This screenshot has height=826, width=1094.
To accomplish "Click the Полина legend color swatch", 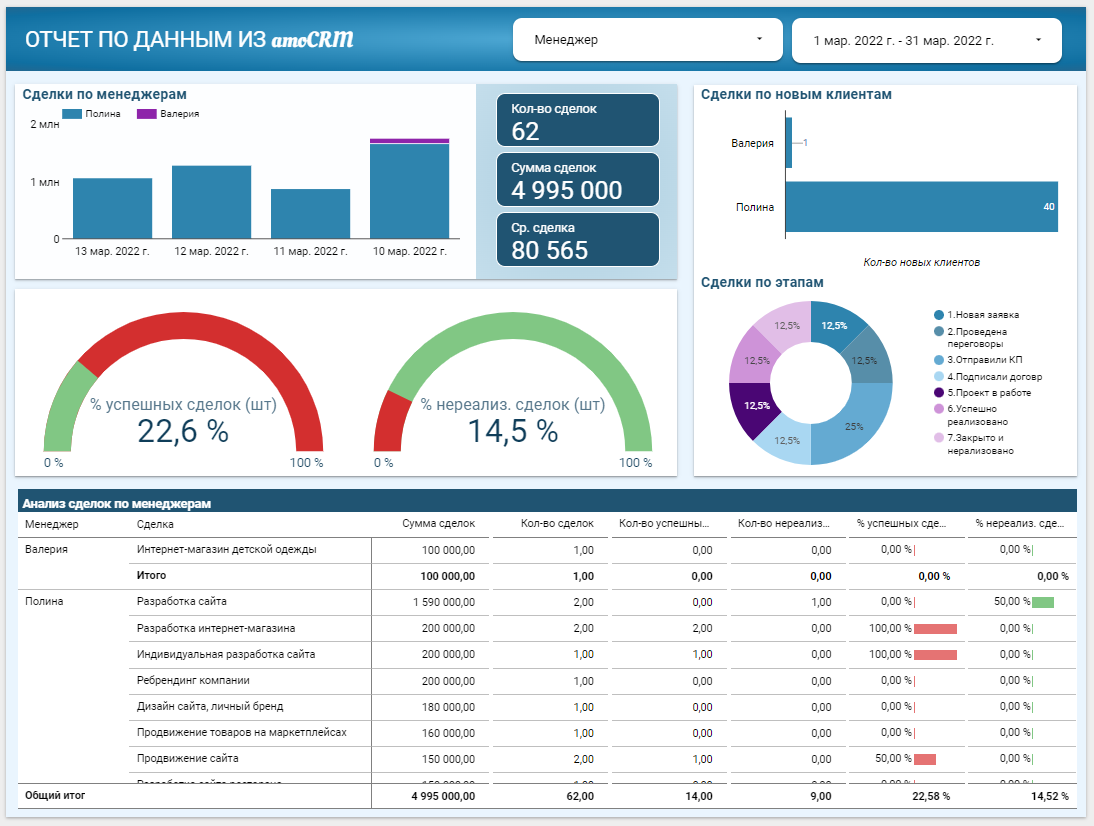I will (x=72, y=114).
